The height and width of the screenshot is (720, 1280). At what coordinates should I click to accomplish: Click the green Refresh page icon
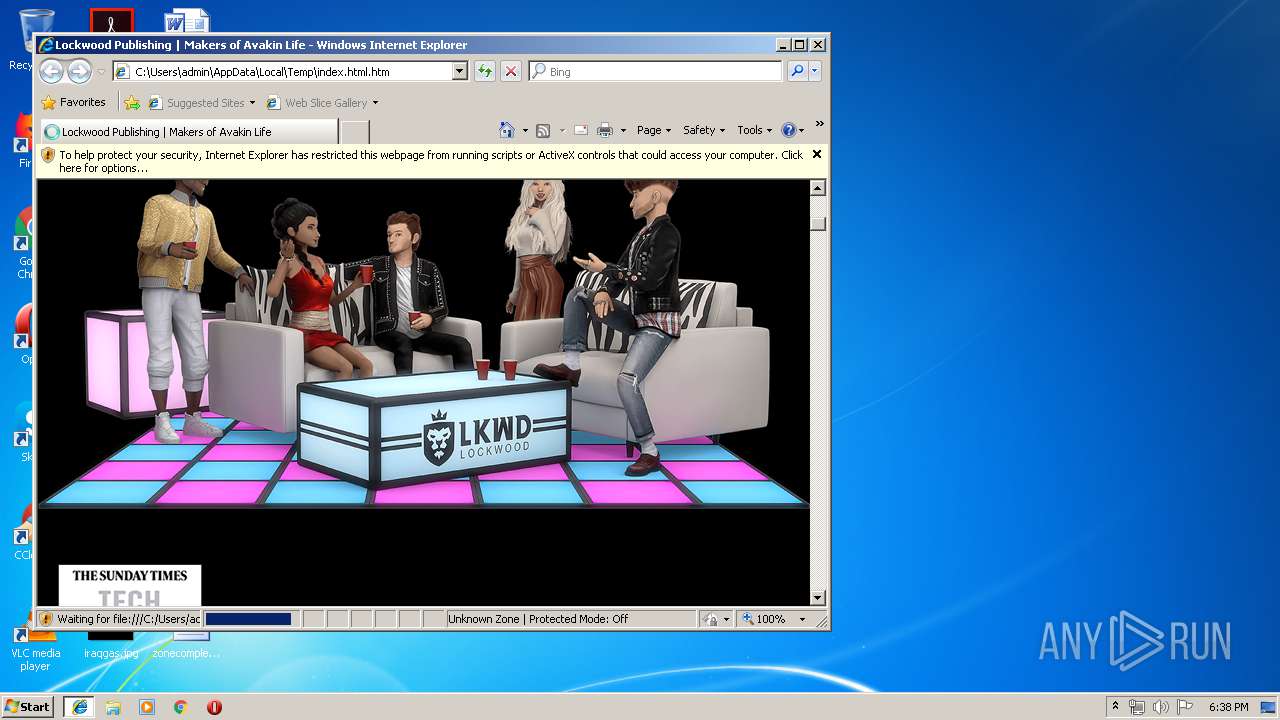pos(485,71)
